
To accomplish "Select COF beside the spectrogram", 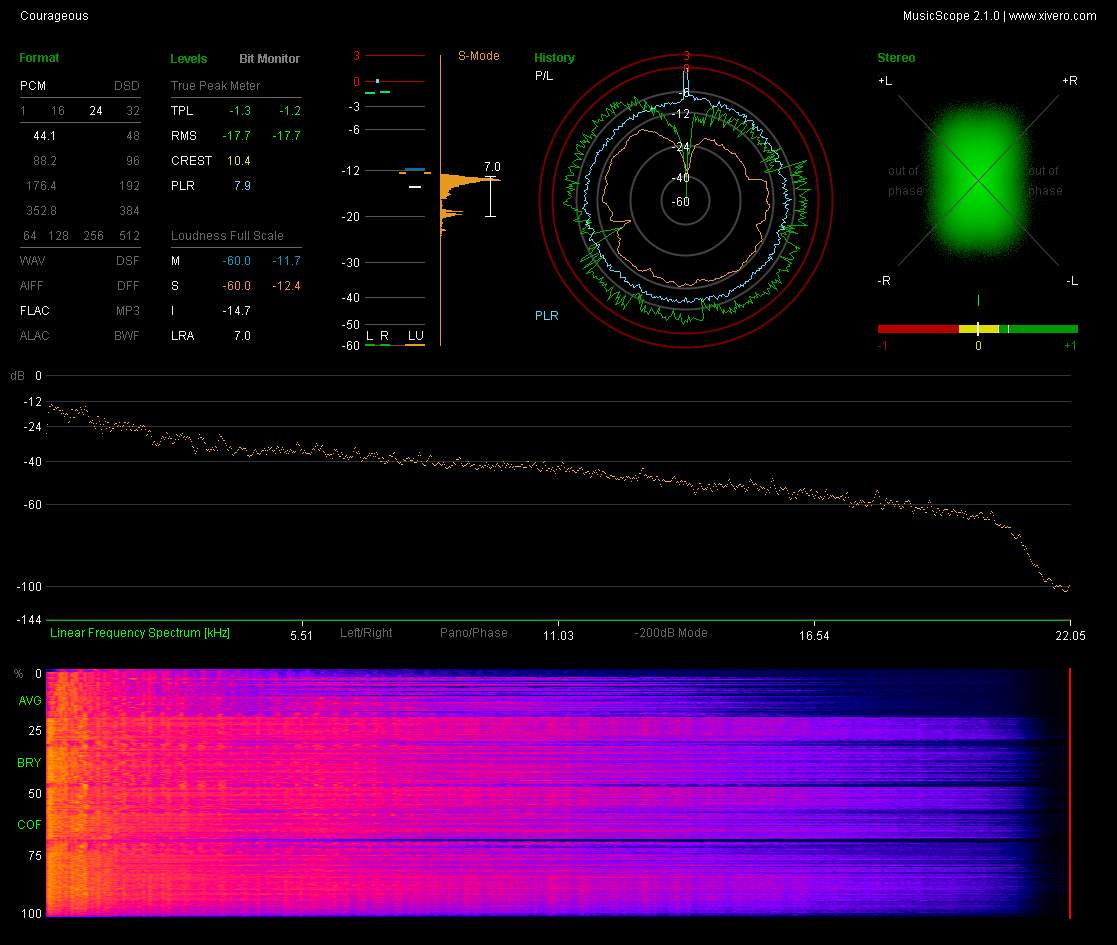I will [x=29, y=825].
